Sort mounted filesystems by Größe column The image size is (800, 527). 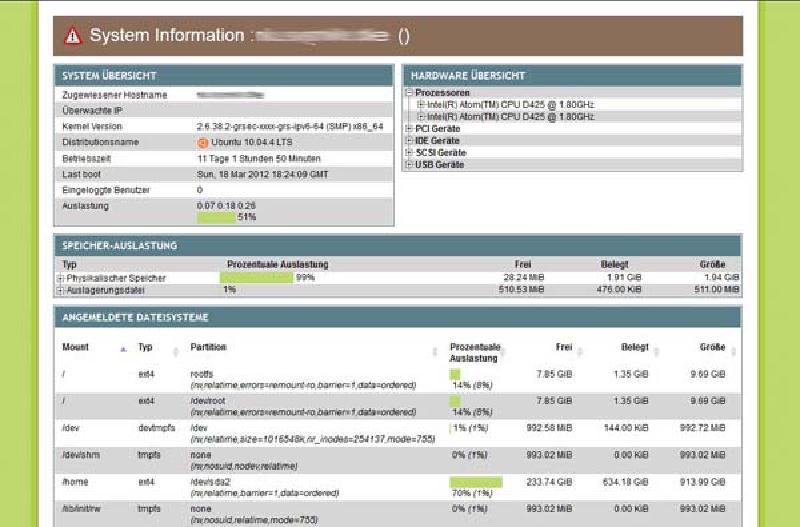click(x=711, y=348)
